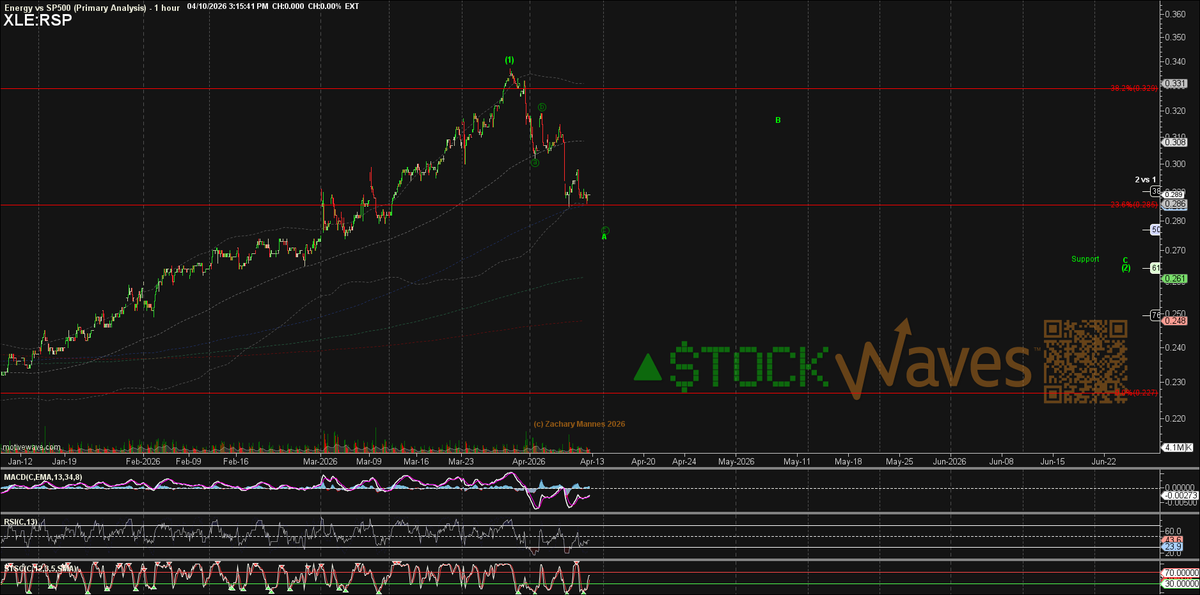1200x595 pixels.
Task: Select the 38.2%(0.329) Fibonacci label
Action: click(1135, 88)
